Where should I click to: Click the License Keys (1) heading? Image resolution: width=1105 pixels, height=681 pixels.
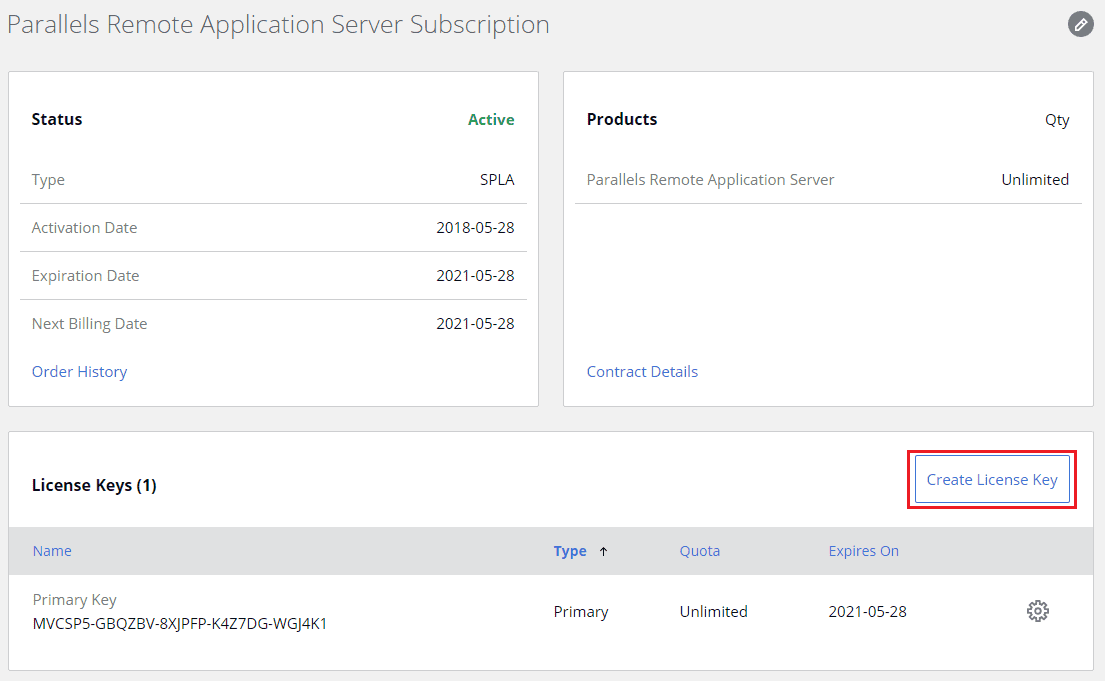[94, 485]
